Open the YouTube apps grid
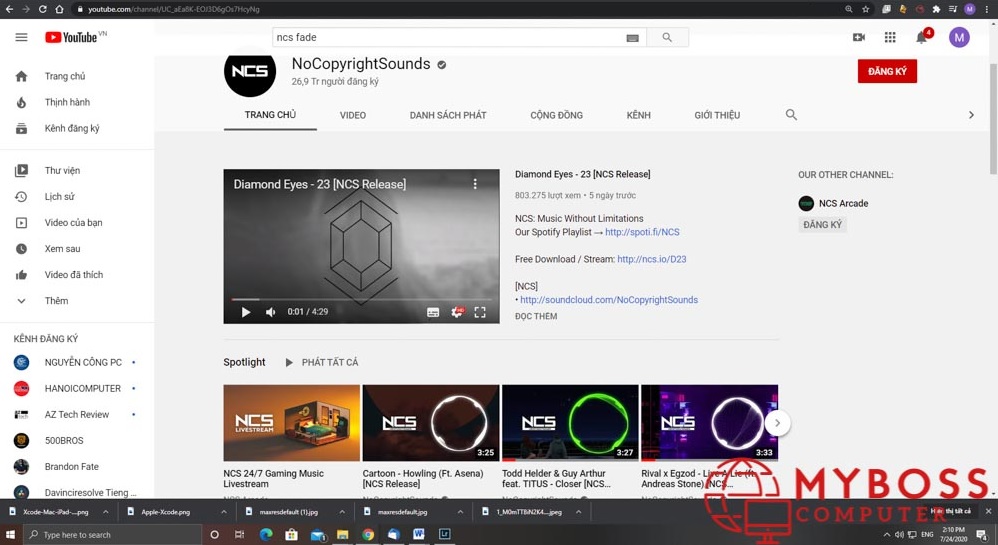Screen dimensions: 998x545 890,38
